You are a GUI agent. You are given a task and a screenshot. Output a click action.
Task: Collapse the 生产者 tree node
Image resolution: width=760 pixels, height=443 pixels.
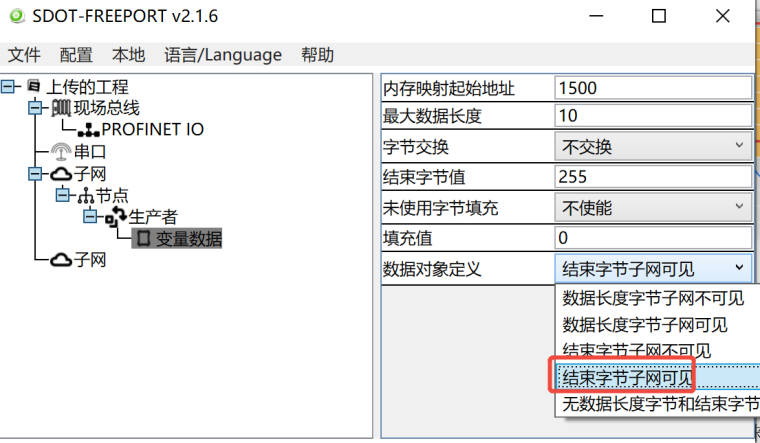[91, 217]
